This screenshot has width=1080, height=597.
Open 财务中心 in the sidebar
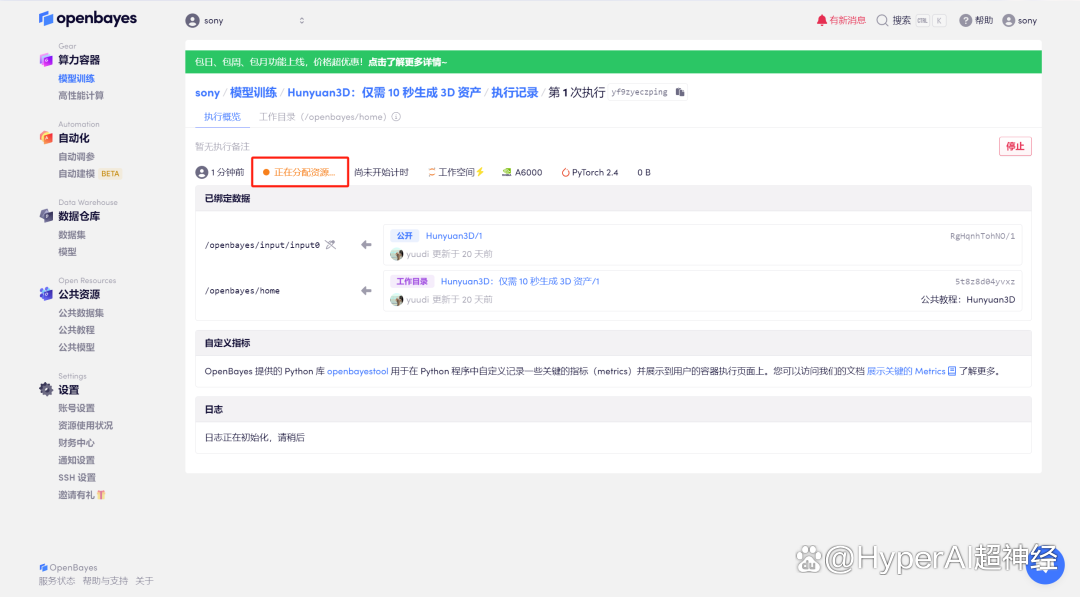76,443
